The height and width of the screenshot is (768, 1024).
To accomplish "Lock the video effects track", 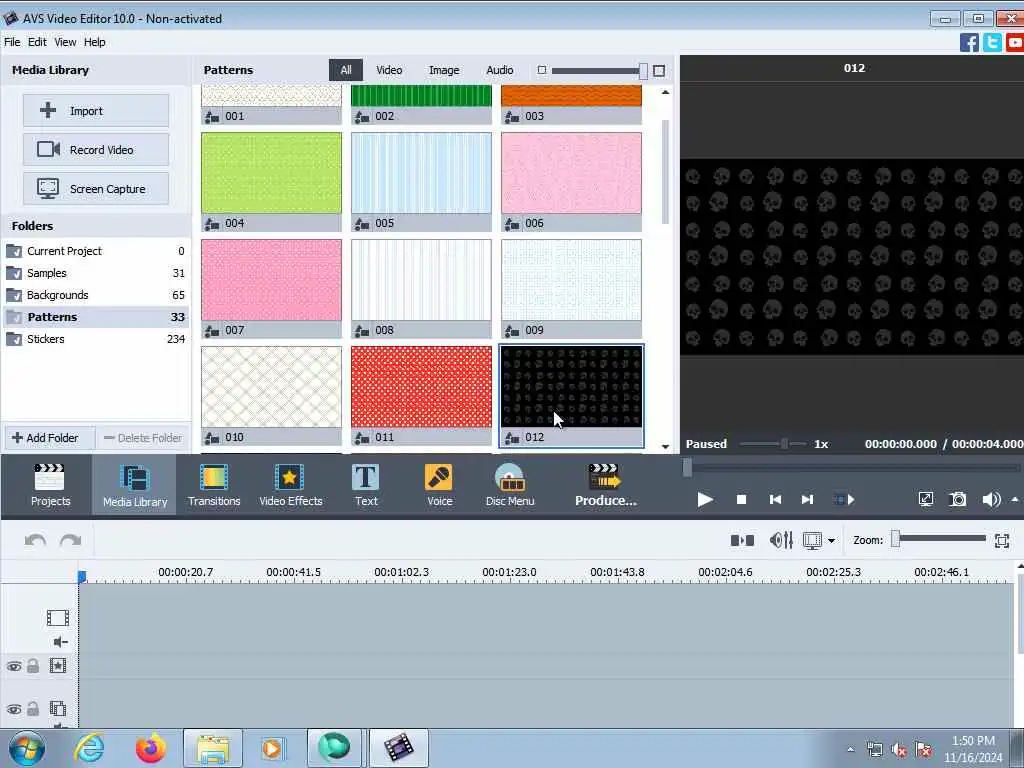I will pos(33,665).
